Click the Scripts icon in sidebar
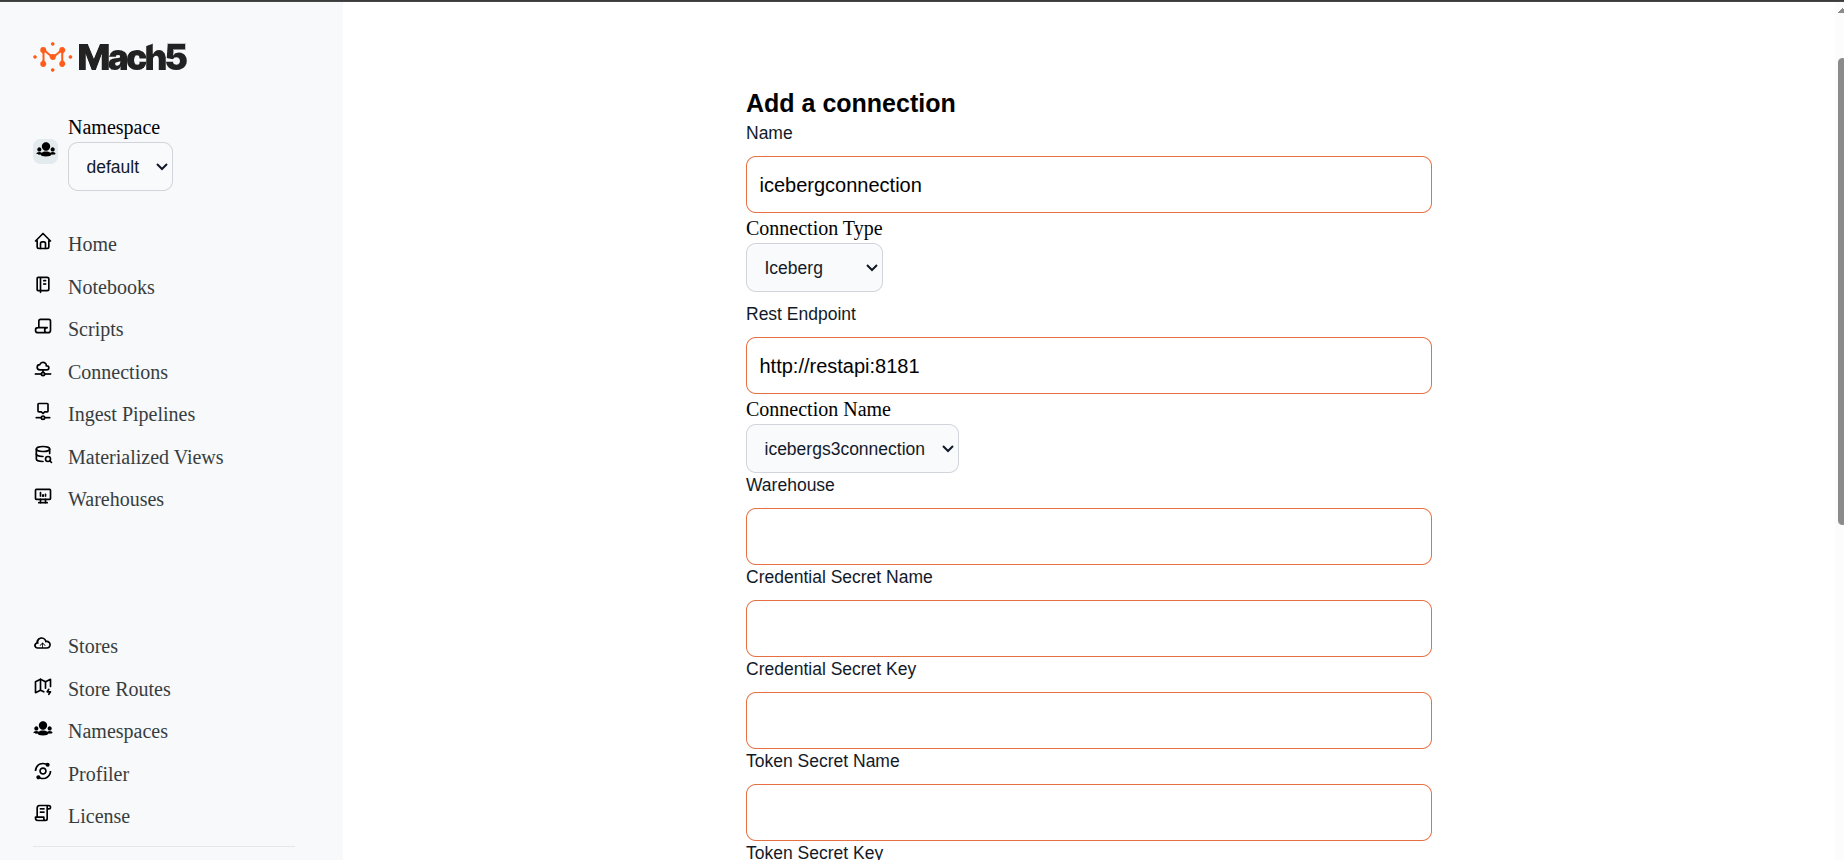 (x=43, y=327)
